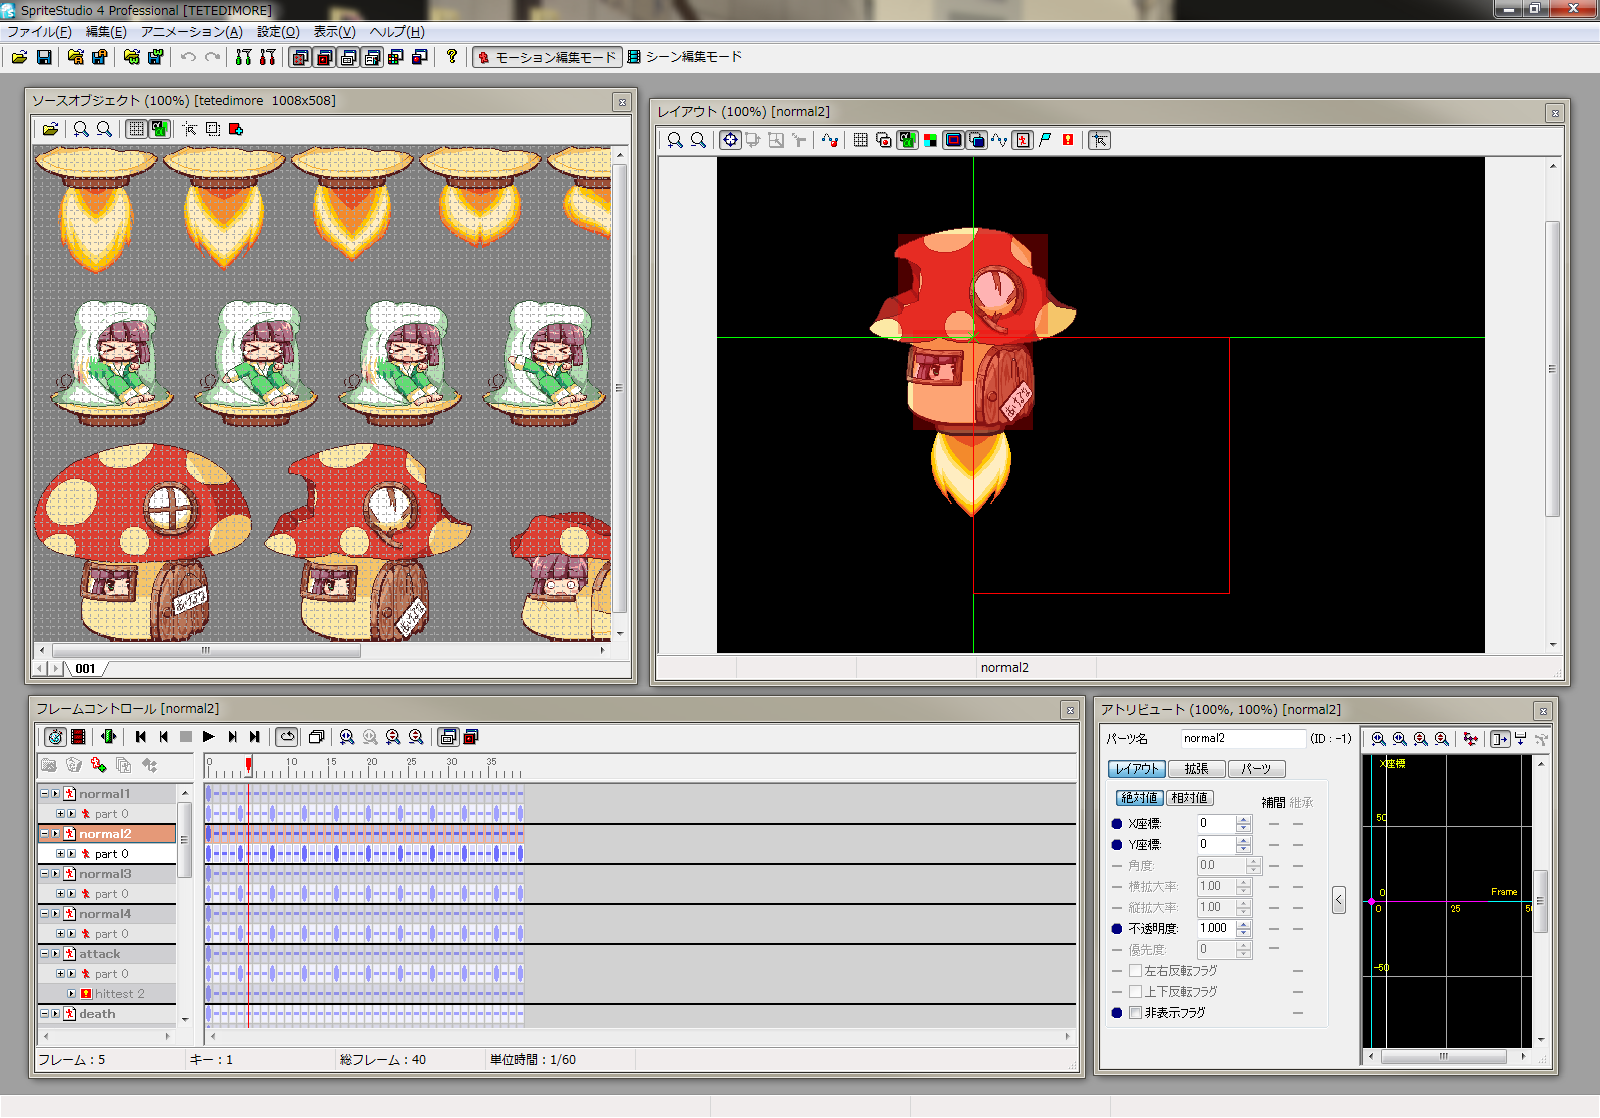1600x1118 pixels.
Task: Open help with the question mark icon
Action: 452,57
